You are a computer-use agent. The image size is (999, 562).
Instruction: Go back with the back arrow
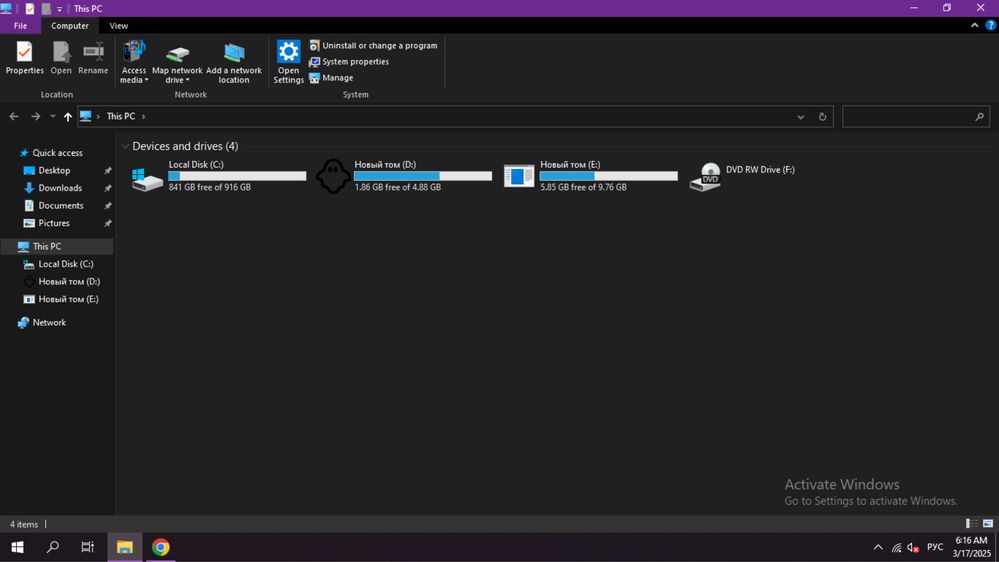14,117
